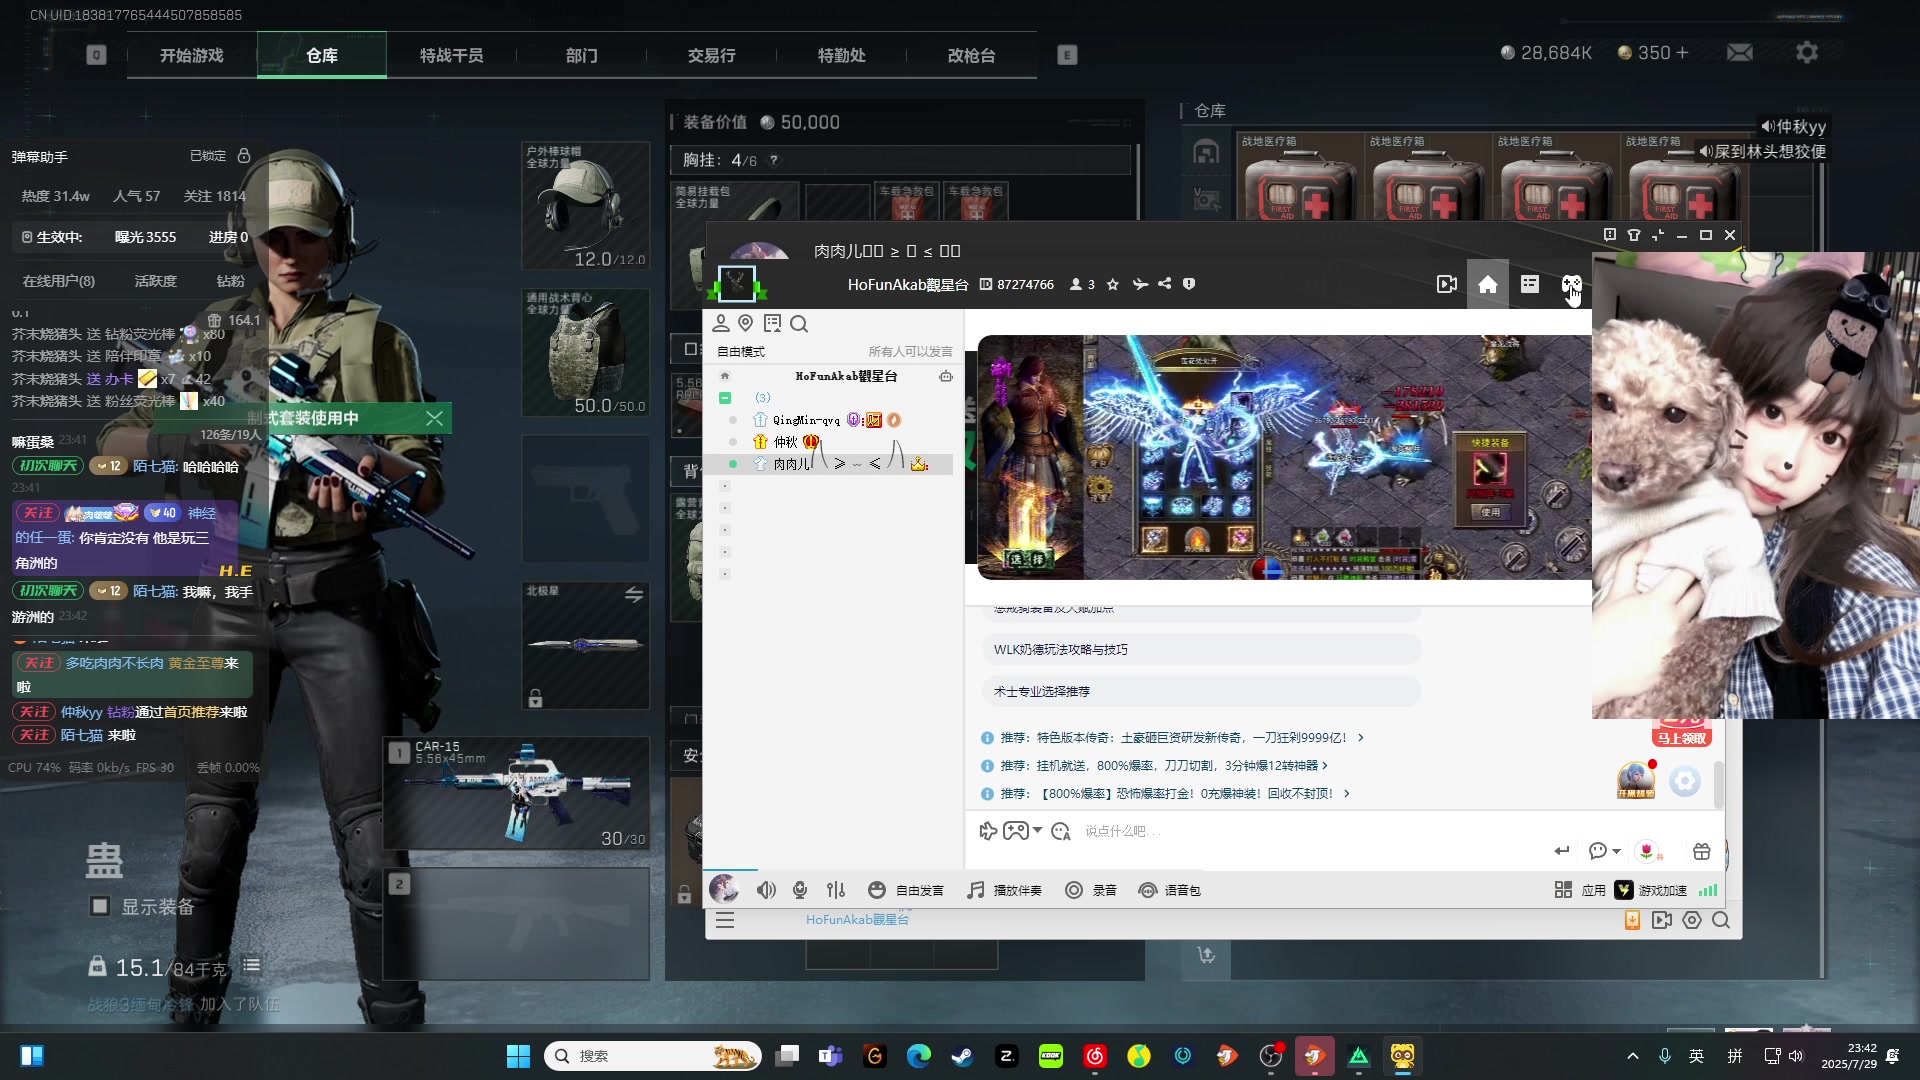This screenshot has height=1080, width=1920.
Task: Toggle the 显示装备 checkbox
Action: click(100, 906)
